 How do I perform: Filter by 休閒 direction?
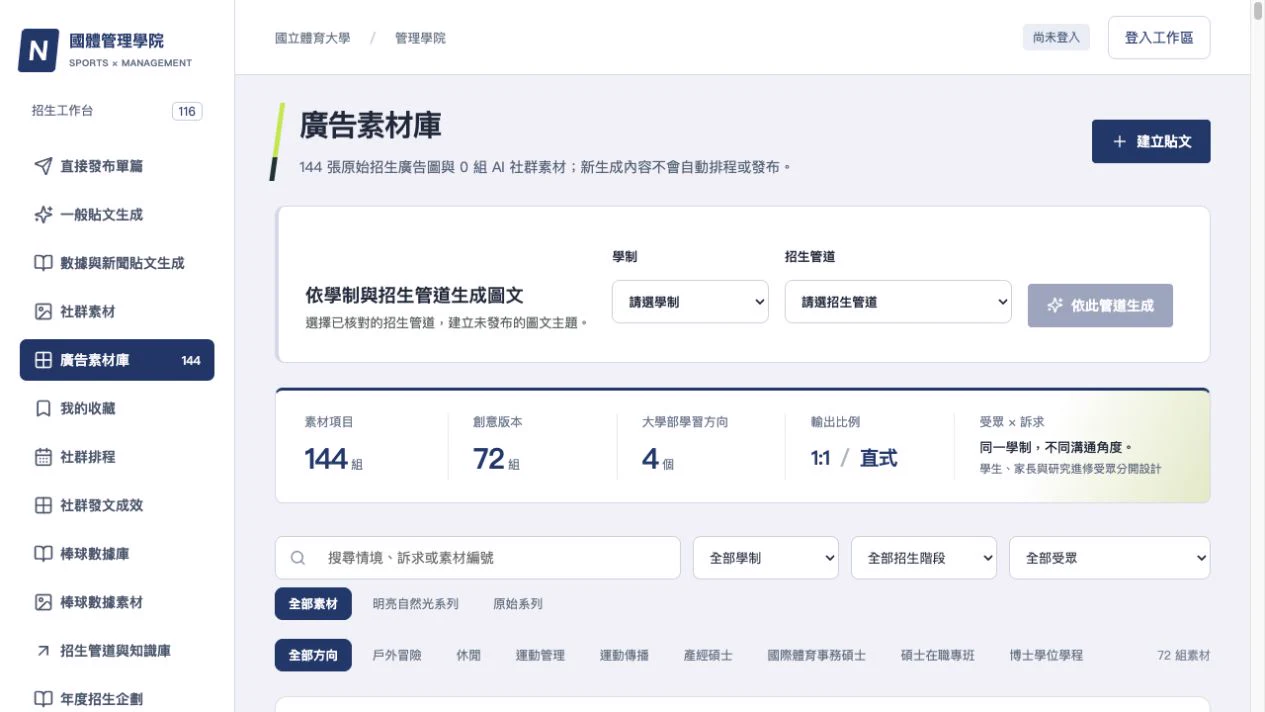468,656
